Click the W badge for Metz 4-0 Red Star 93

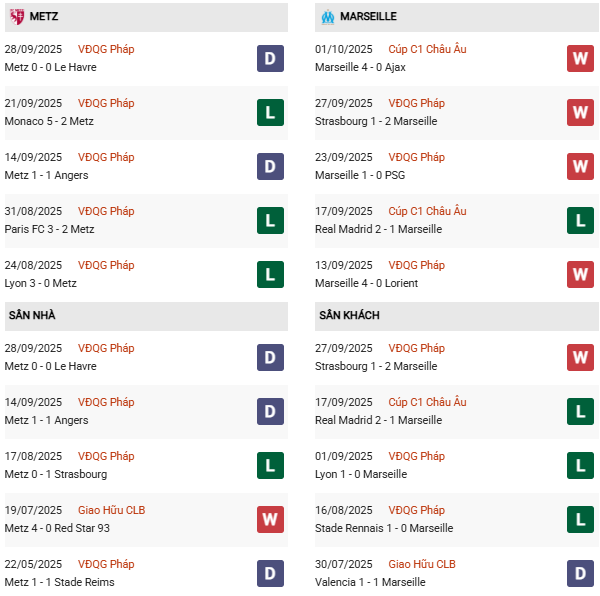[x=270, y=519]
